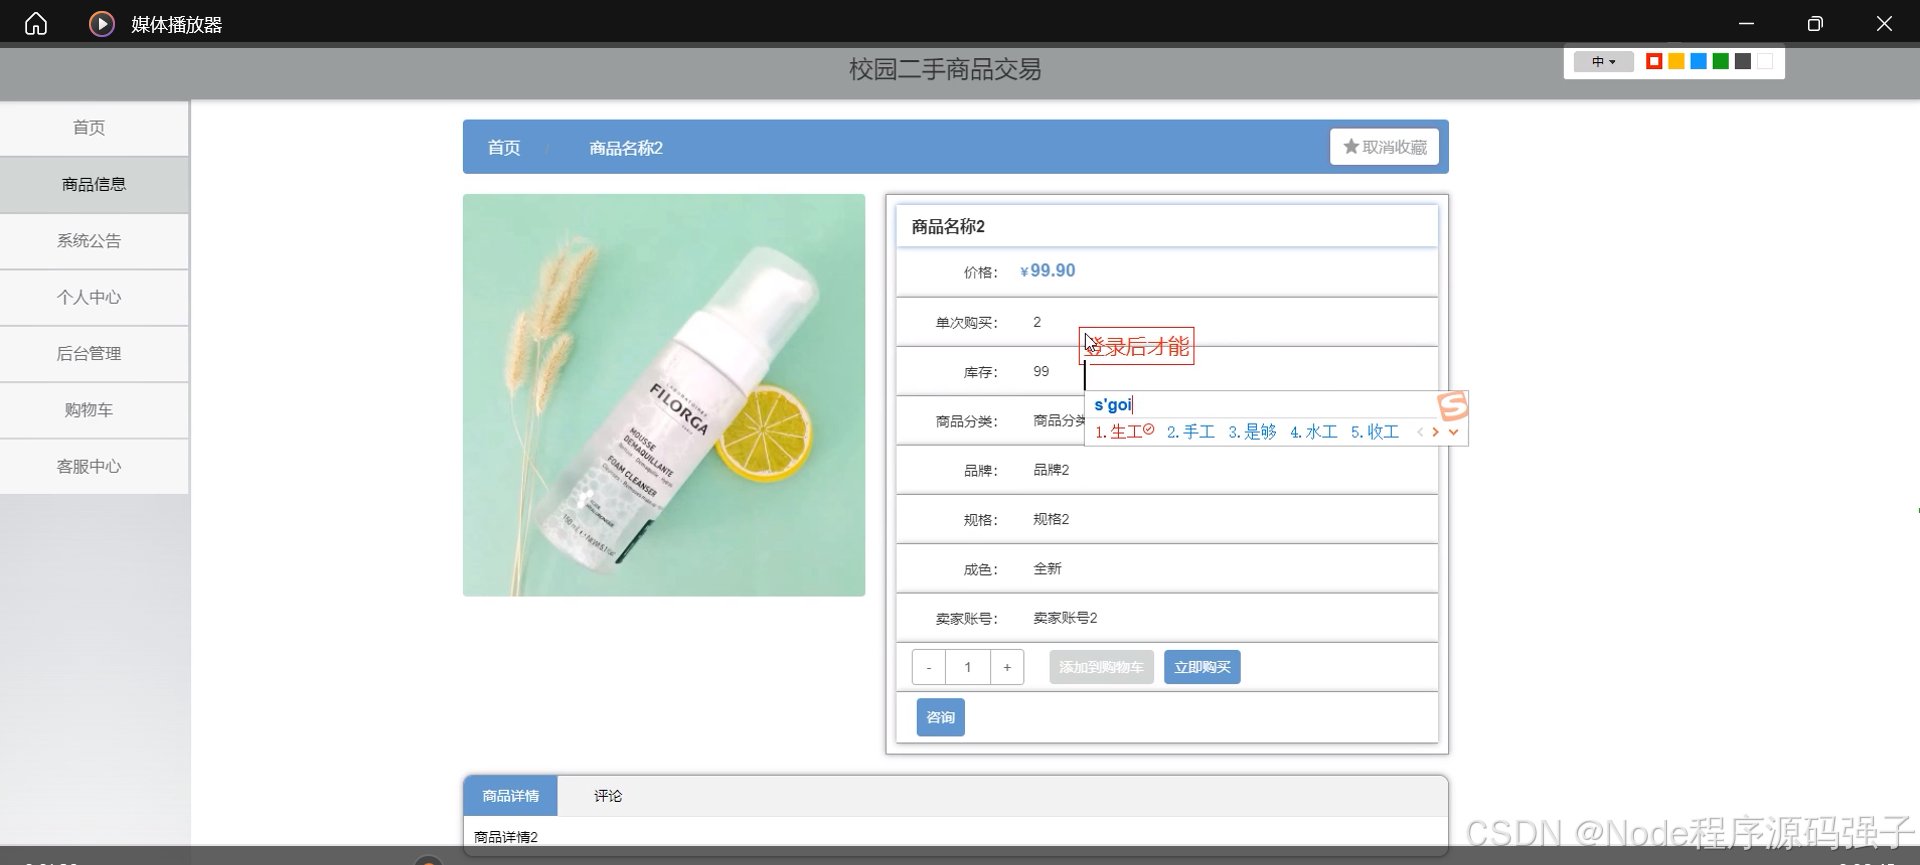Click the home icon in title bar
Viewport: 1920px width, 865px height.
point(36,23)
